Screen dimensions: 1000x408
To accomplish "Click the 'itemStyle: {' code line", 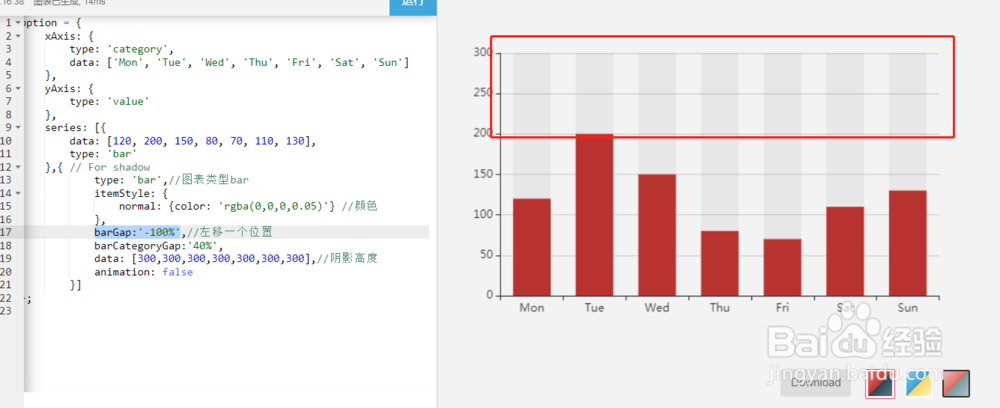I will point(131,193).
